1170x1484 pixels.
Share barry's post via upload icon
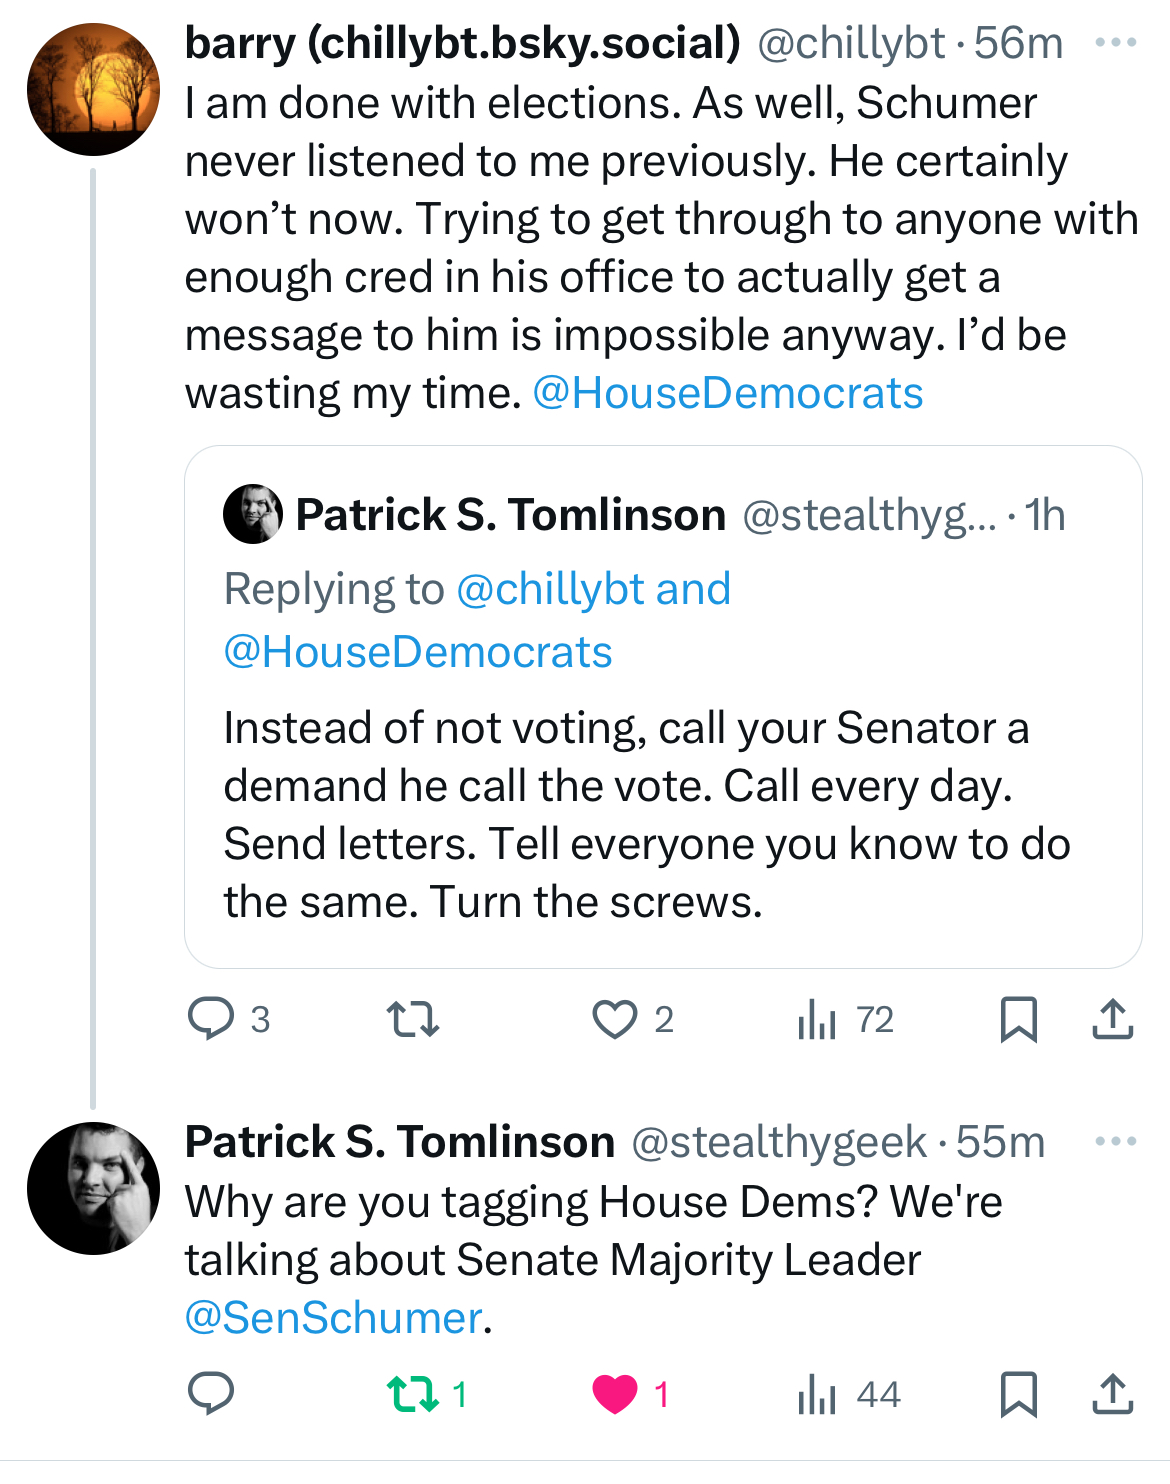(1112, 1019)
